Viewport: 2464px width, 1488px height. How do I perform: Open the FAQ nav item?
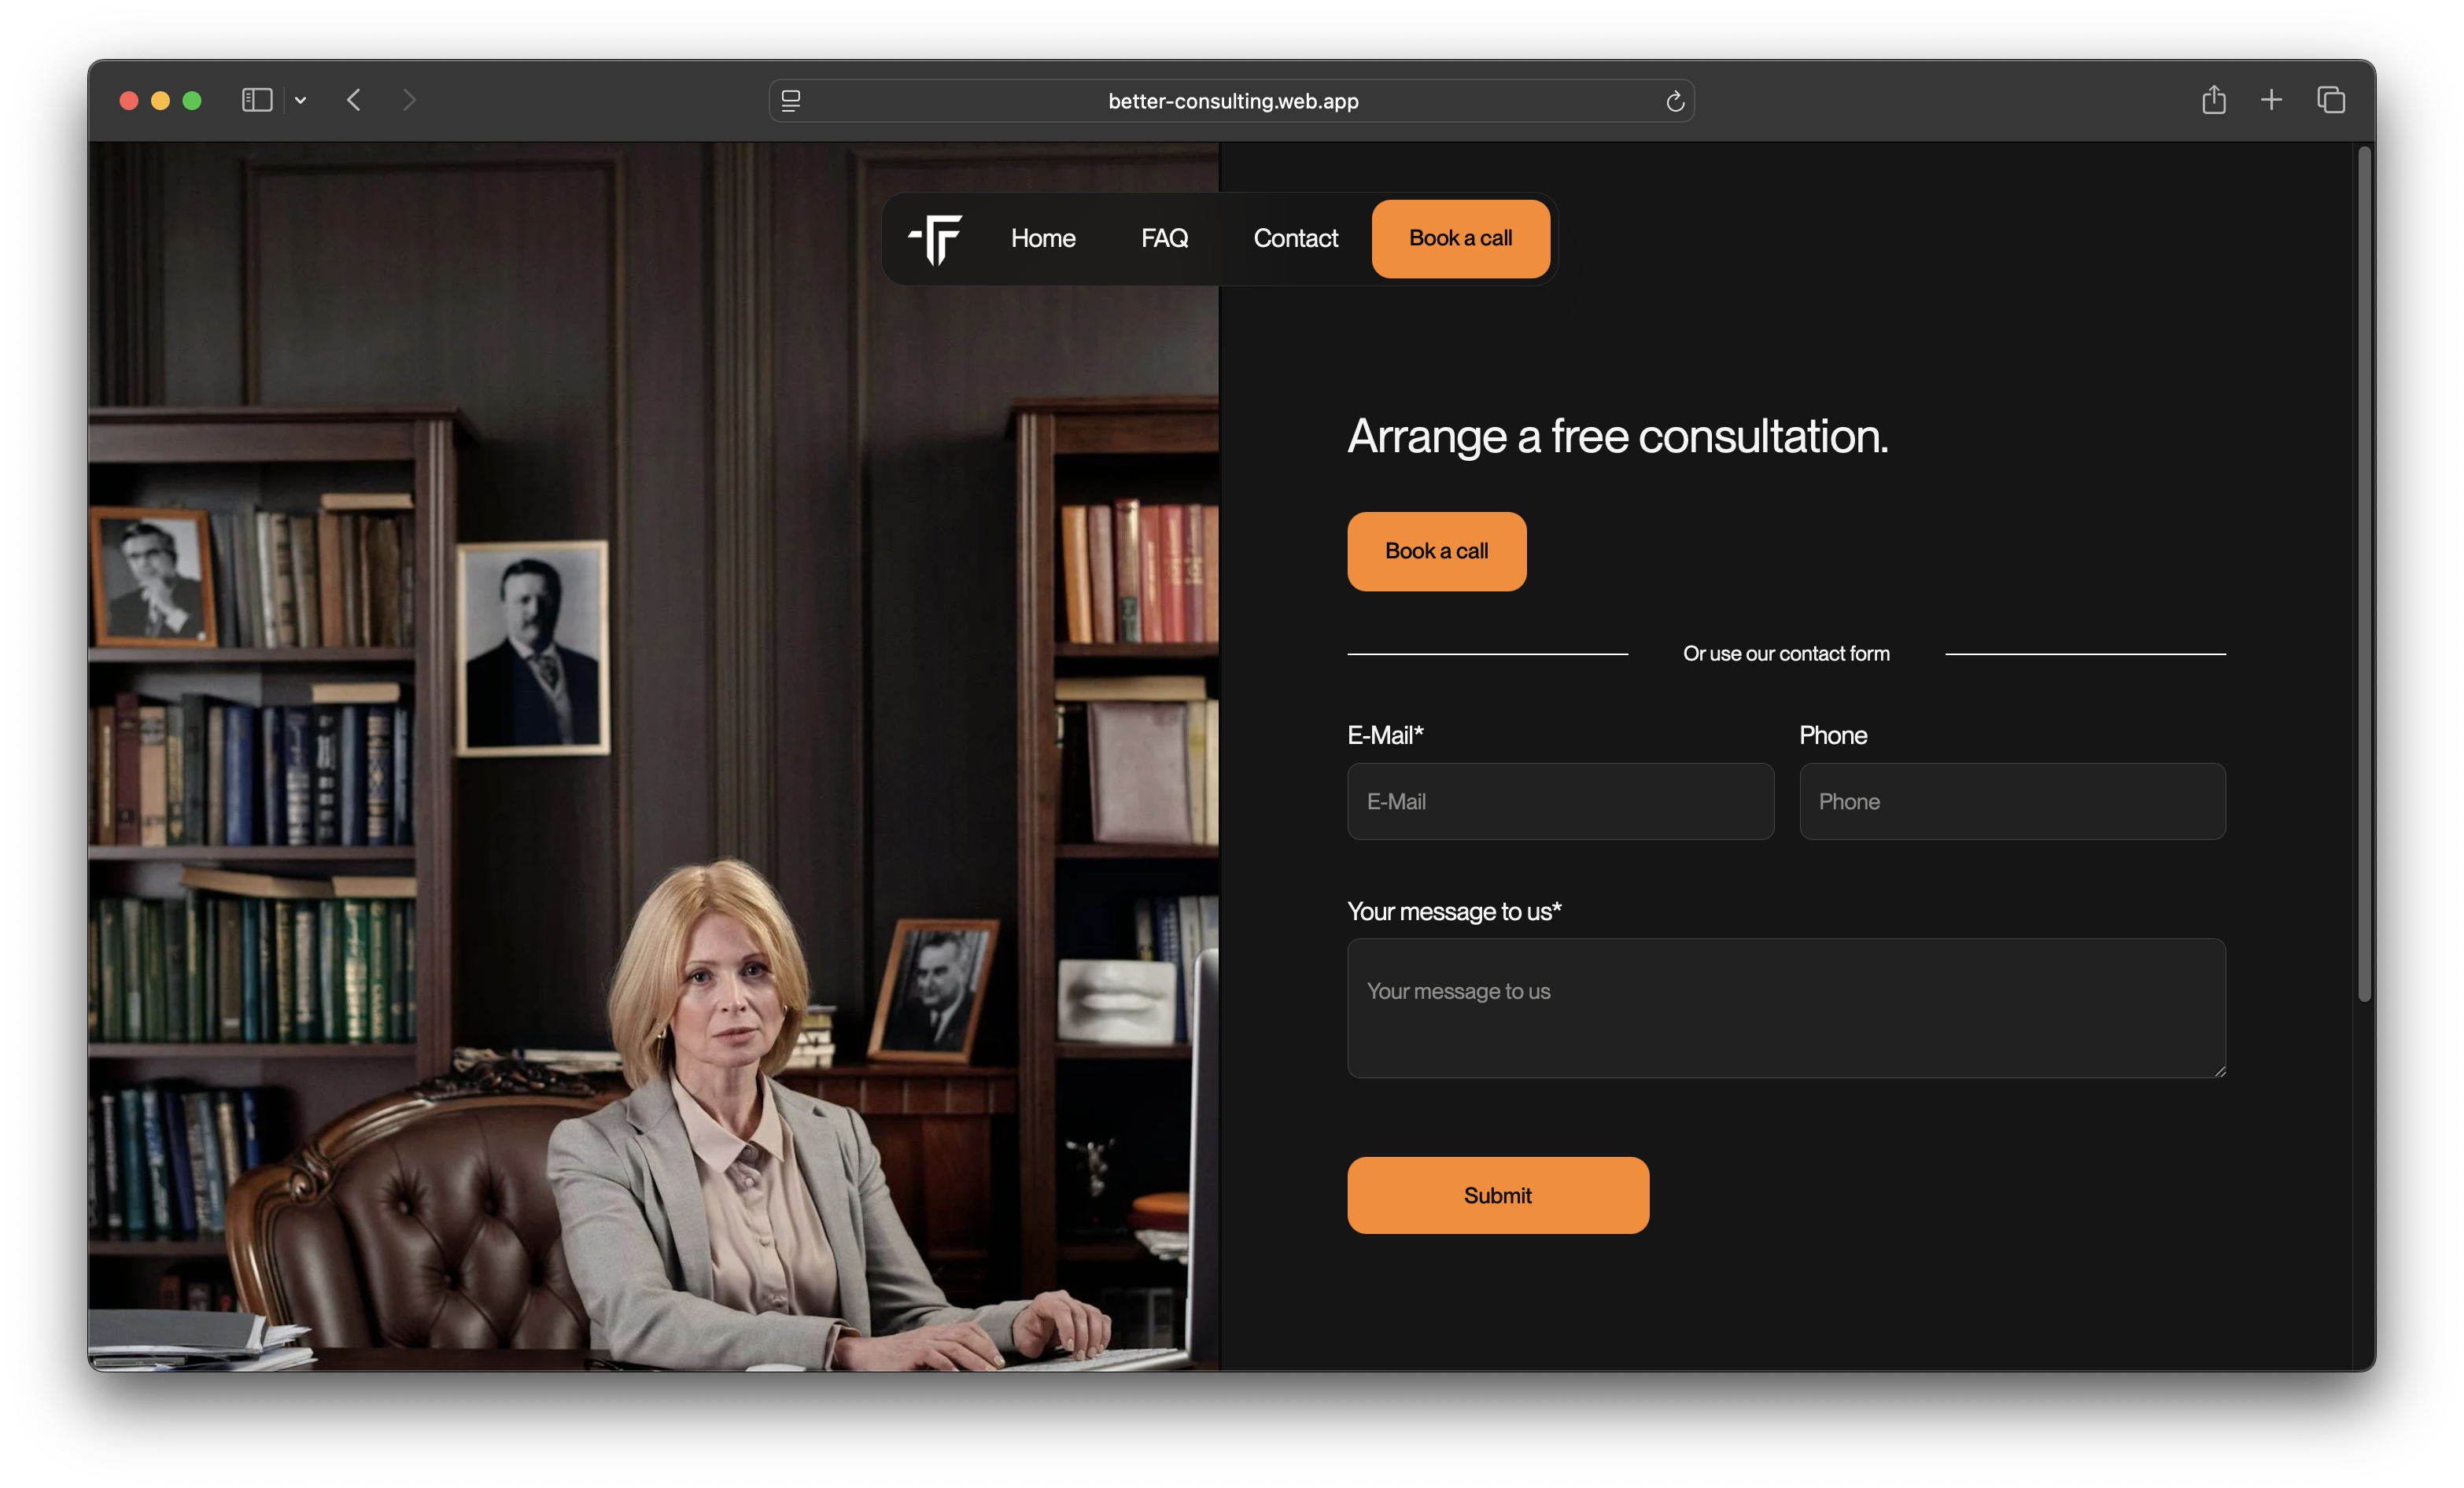click(x=1164, y=238)
